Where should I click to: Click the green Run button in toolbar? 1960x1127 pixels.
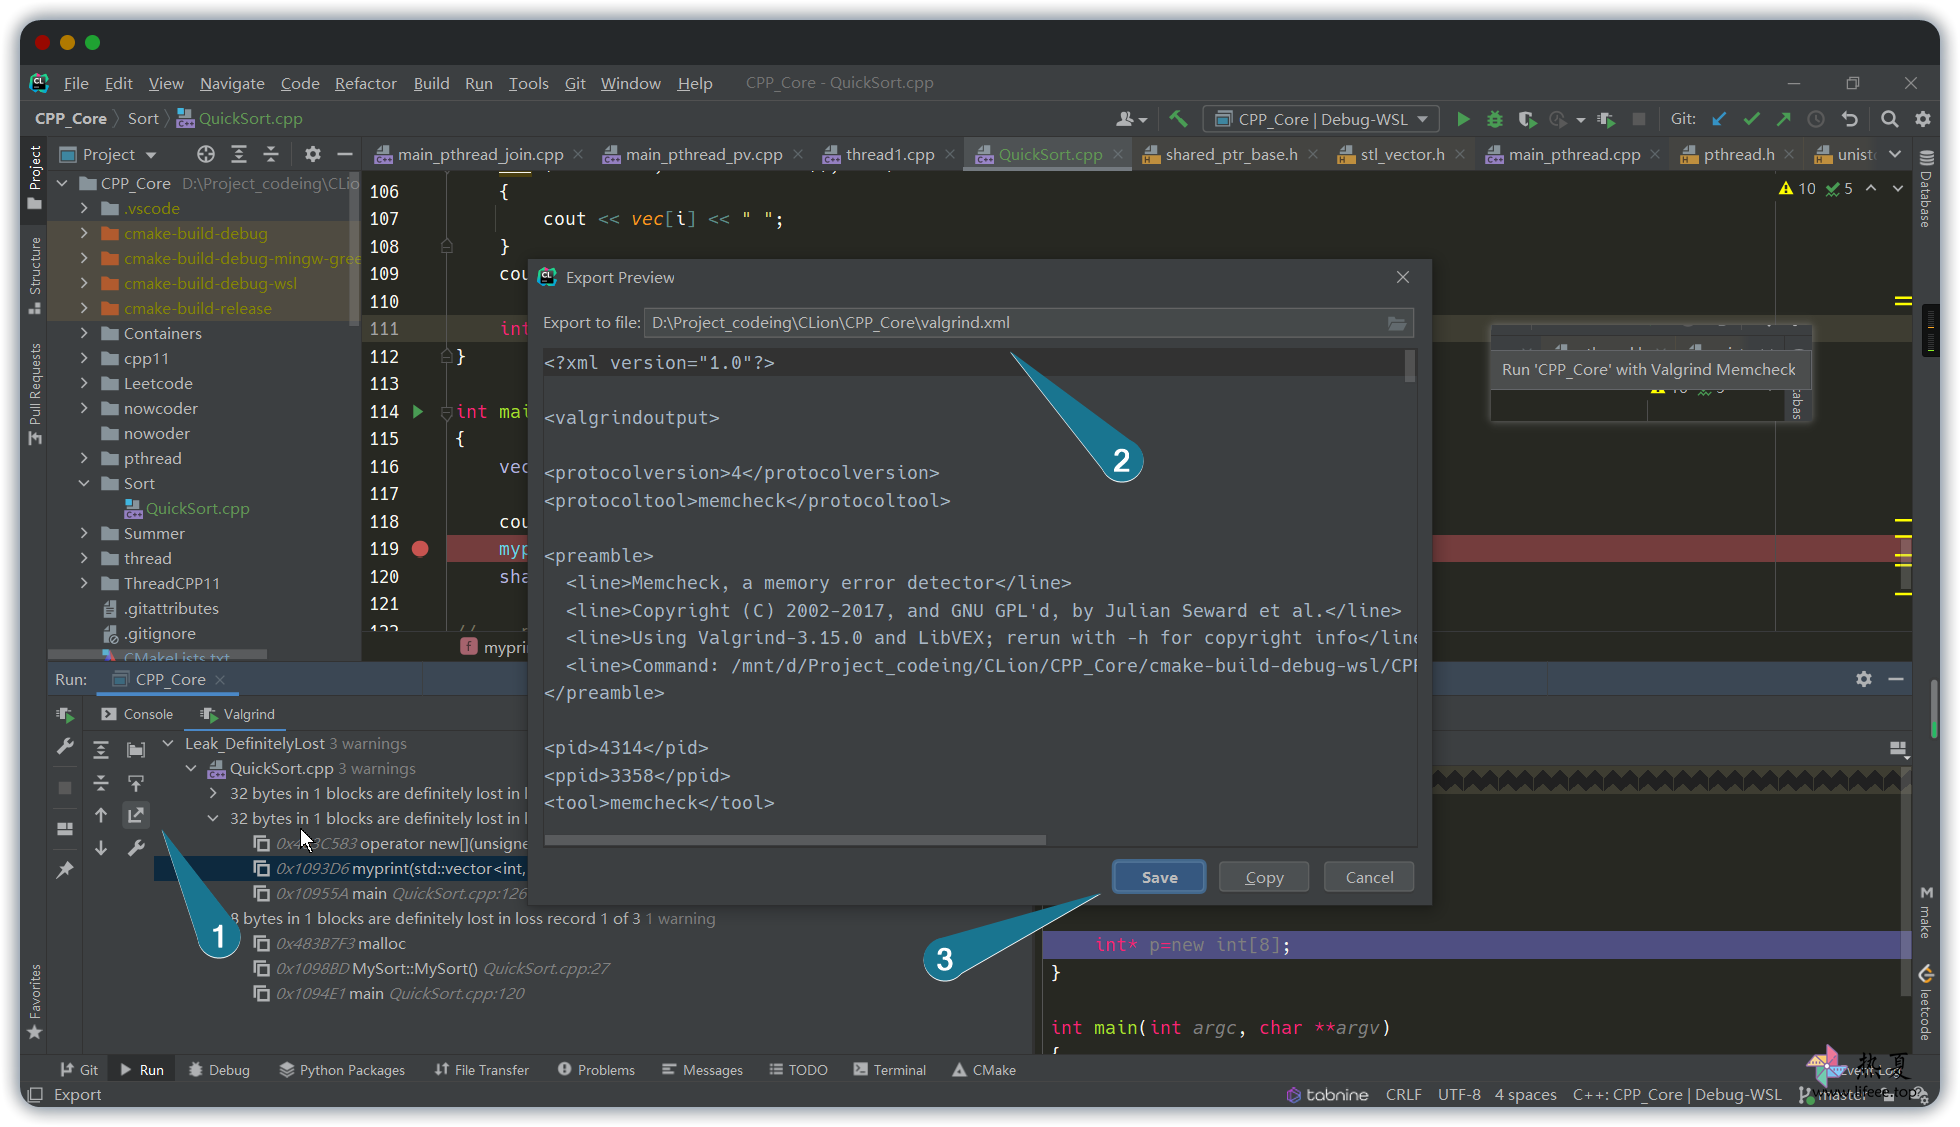click(1463, 119)
